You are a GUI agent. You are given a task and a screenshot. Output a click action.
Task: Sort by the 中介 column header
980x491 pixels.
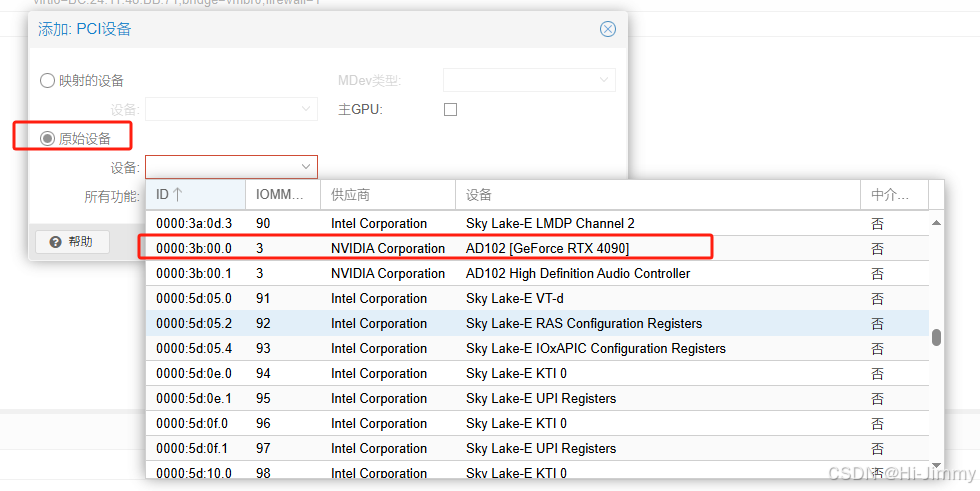pyautogui.click(x=894, y=195)
